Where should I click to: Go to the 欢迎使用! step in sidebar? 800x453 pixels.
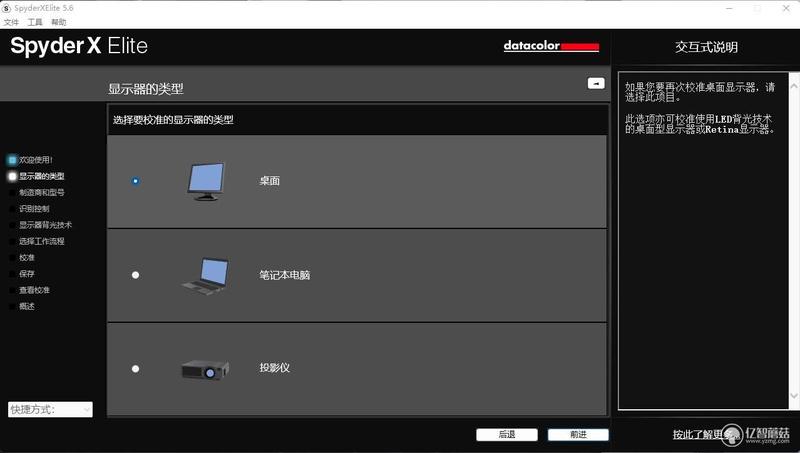36,160
